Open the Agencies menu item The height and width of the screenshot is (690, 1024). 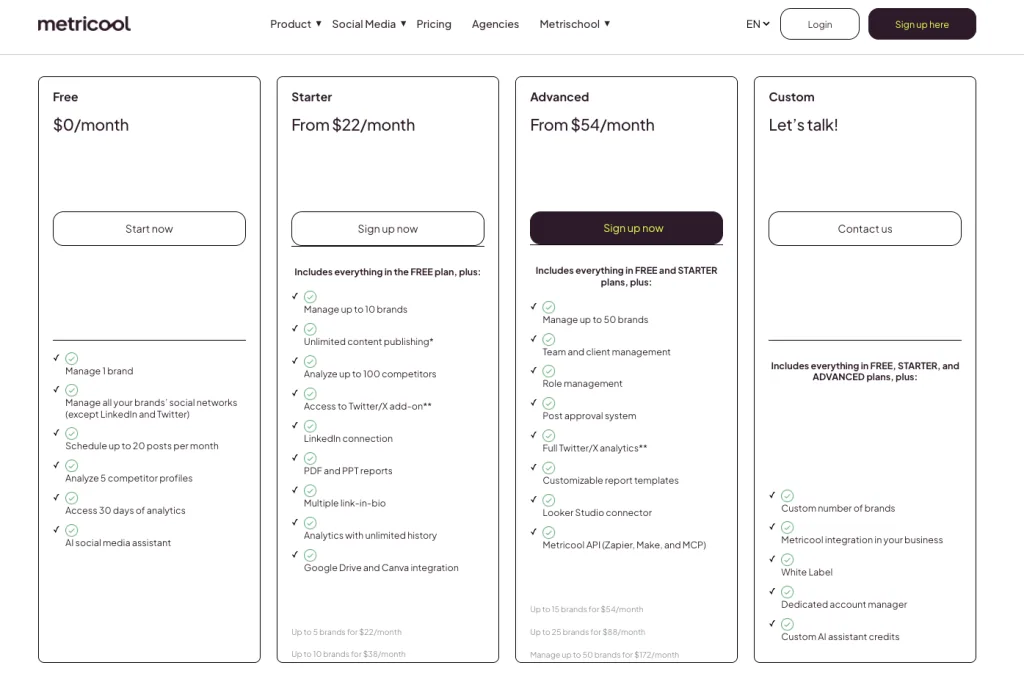click(x=495, y=24)
